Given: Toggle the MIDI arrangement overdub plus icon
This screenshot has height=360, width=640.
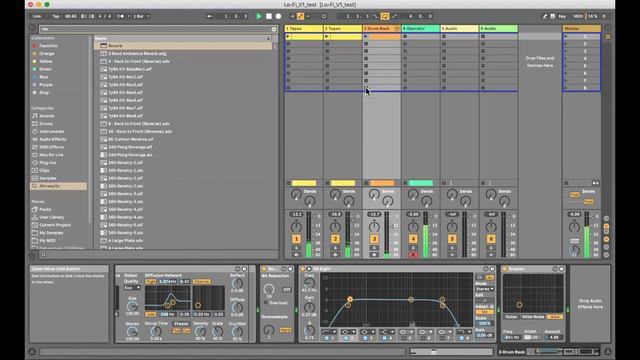Looking at the screenshot, I should coord(292,16).
